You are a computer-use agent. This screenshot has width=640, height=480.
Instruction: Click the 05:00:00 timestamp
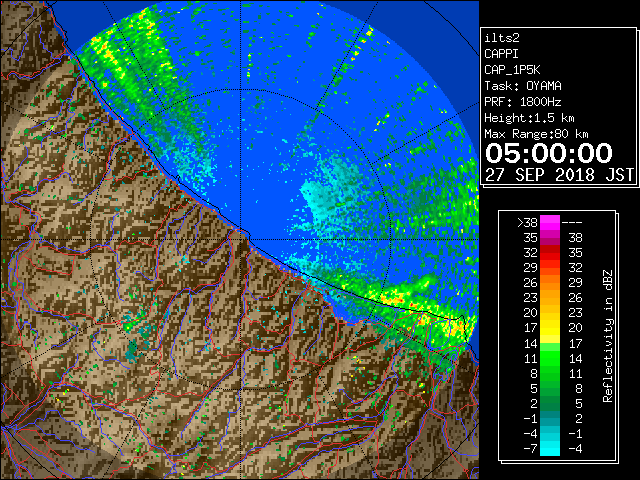pos(549,153)
